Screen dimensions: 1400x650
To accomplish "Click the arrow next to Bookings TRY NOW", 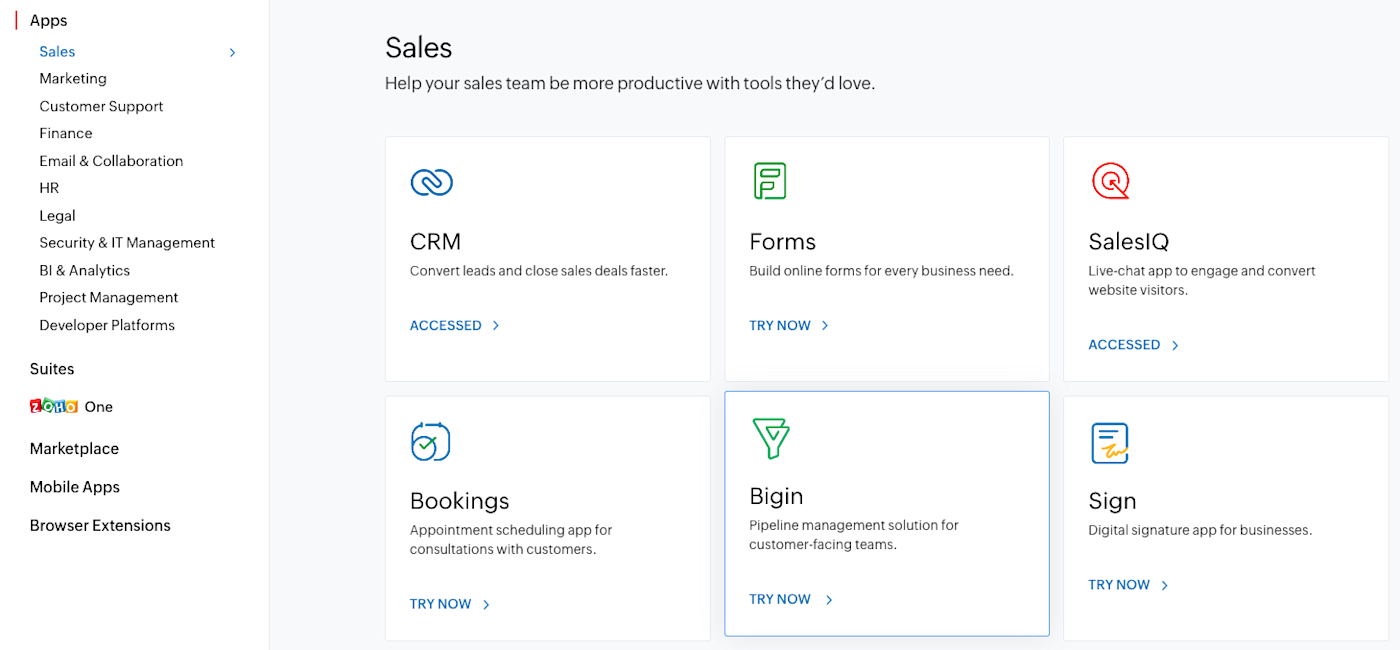I will [486, 605].
